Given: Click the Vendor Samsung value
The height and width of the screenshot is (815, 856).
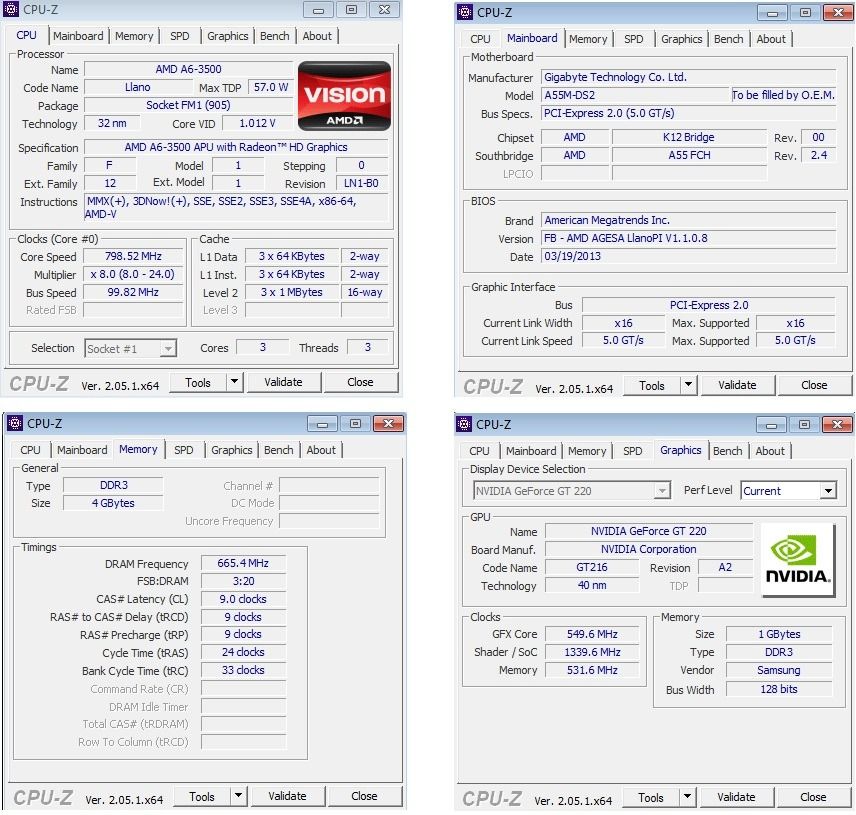Looking at the screenshot, I should pos(779,670).
